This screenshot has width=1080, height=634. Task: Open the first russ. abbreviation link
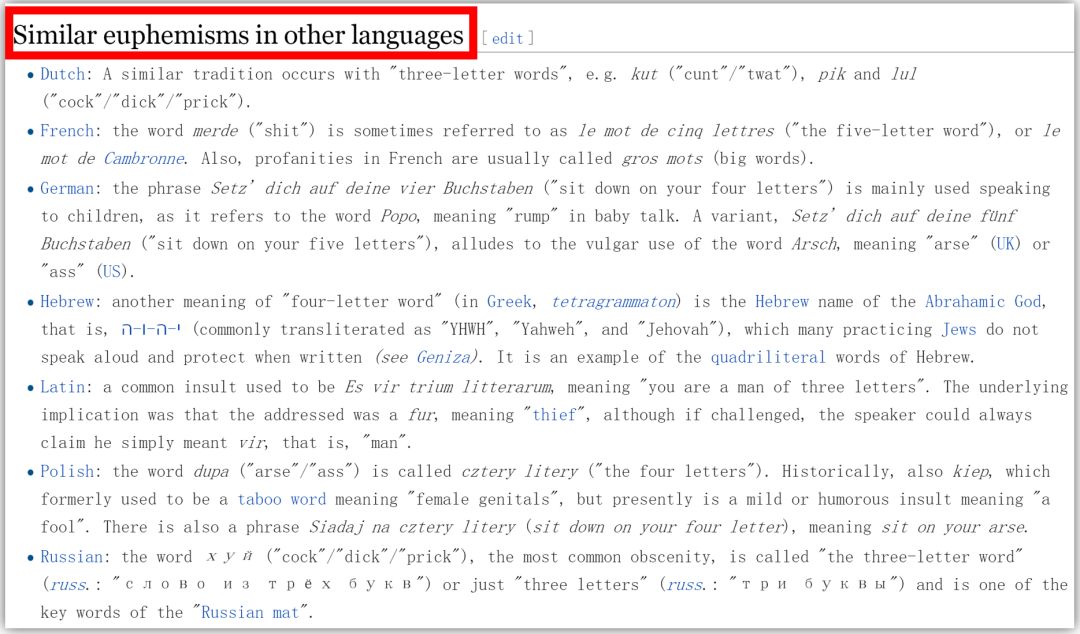[x=68, y=584]
